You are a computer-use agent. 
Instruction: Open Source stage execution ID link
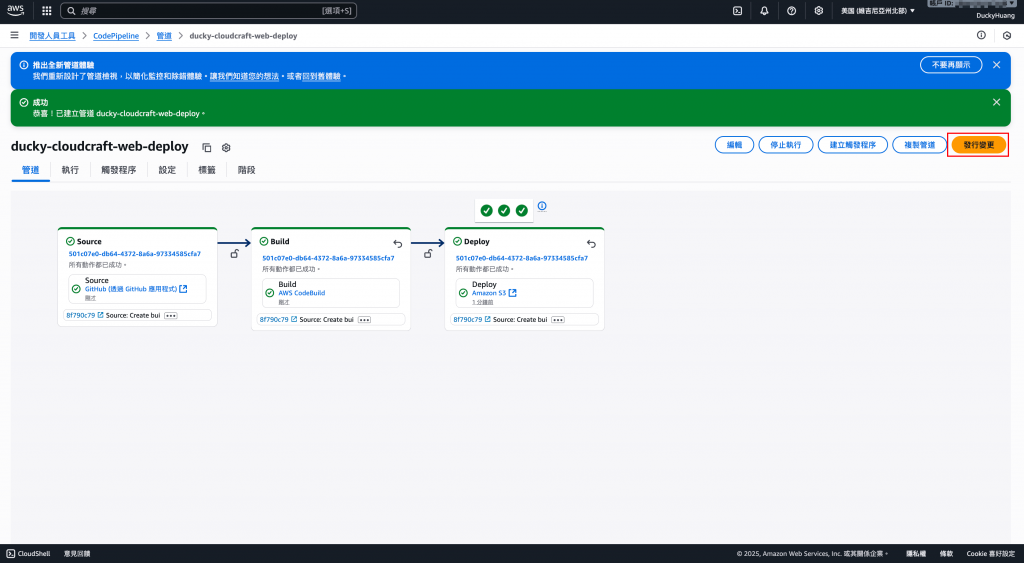click(x=135, y=253)
